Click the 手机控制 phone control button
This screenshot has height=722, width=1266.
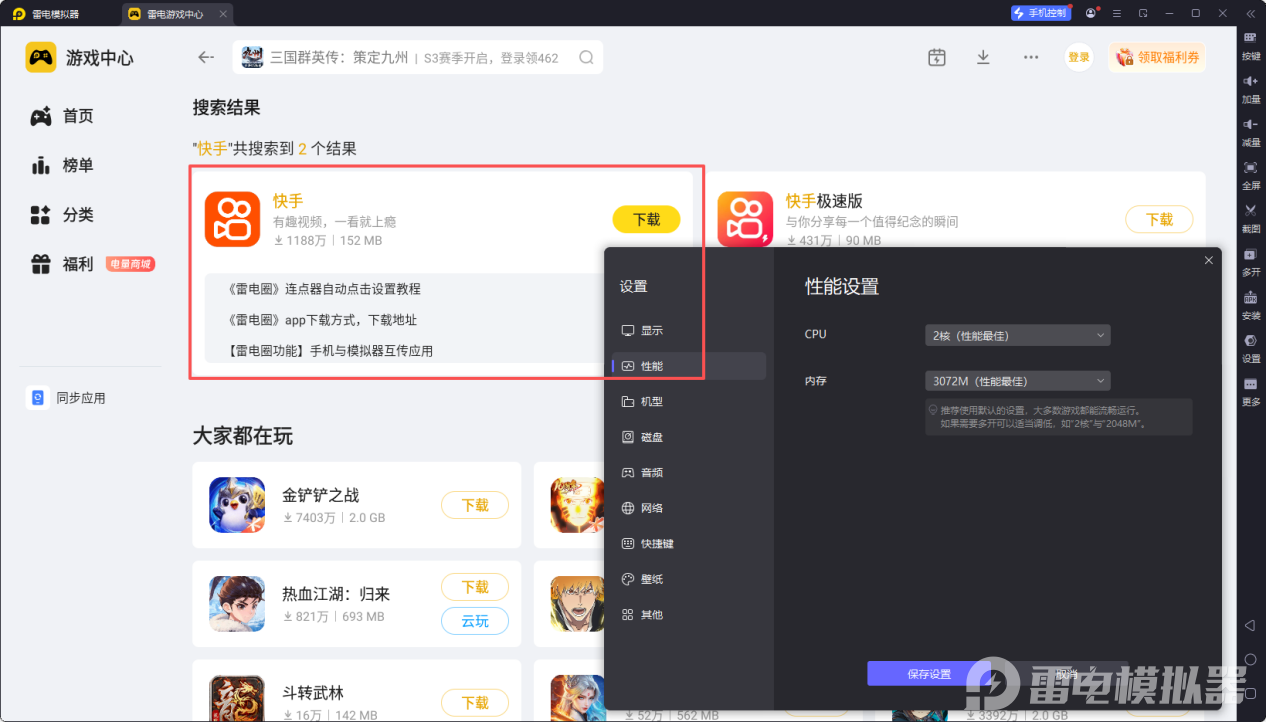pos(1040,13)
